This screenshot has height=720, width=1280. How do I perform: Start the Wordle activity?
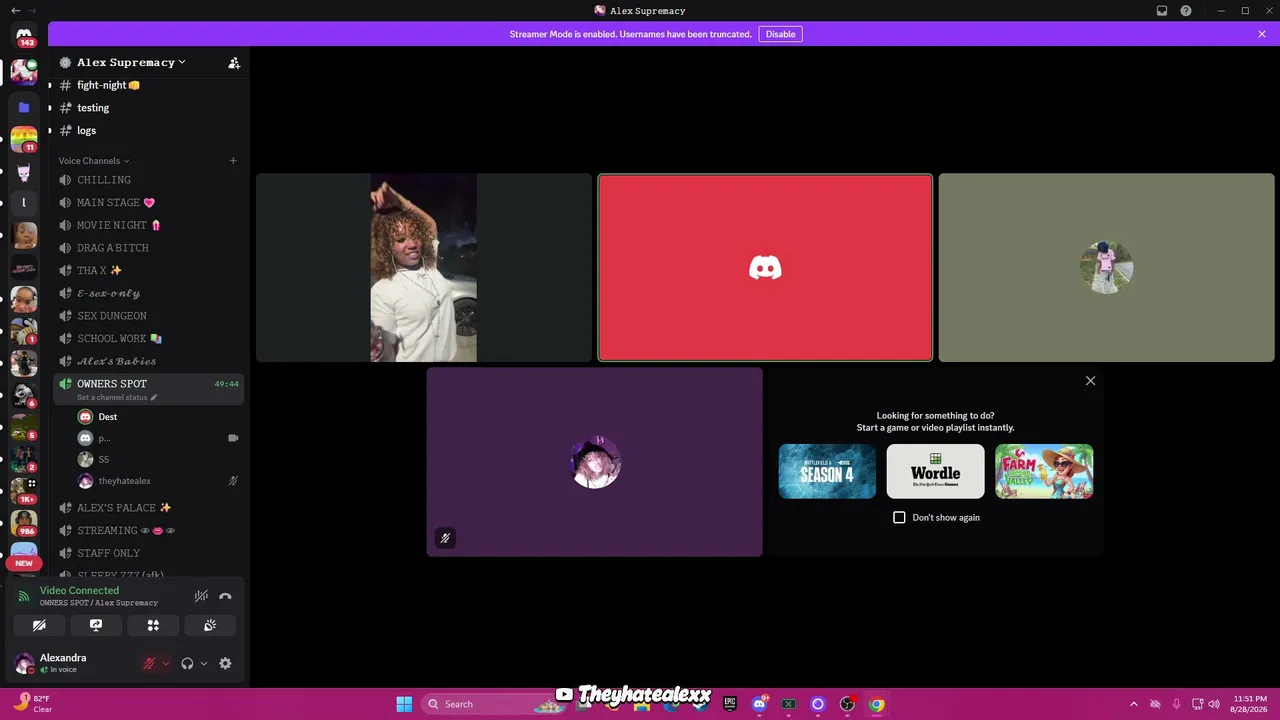coord(935,472)
